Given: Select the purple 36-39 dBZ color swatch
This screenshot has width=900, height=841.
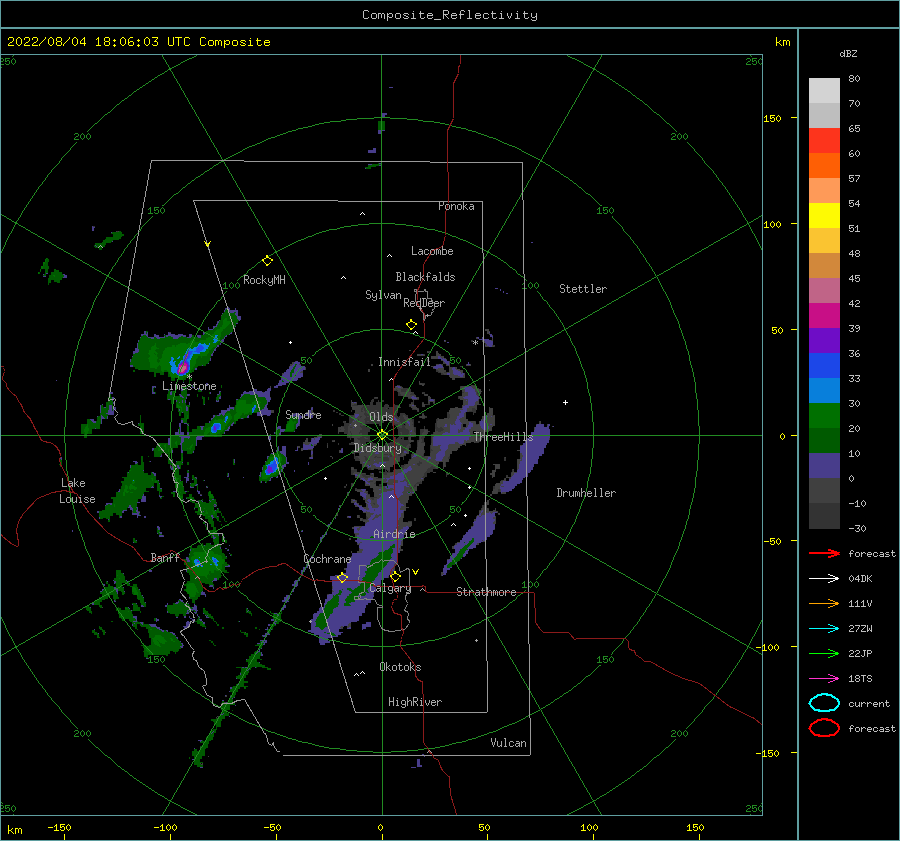Looking at the screenshot, I should 824,340.
